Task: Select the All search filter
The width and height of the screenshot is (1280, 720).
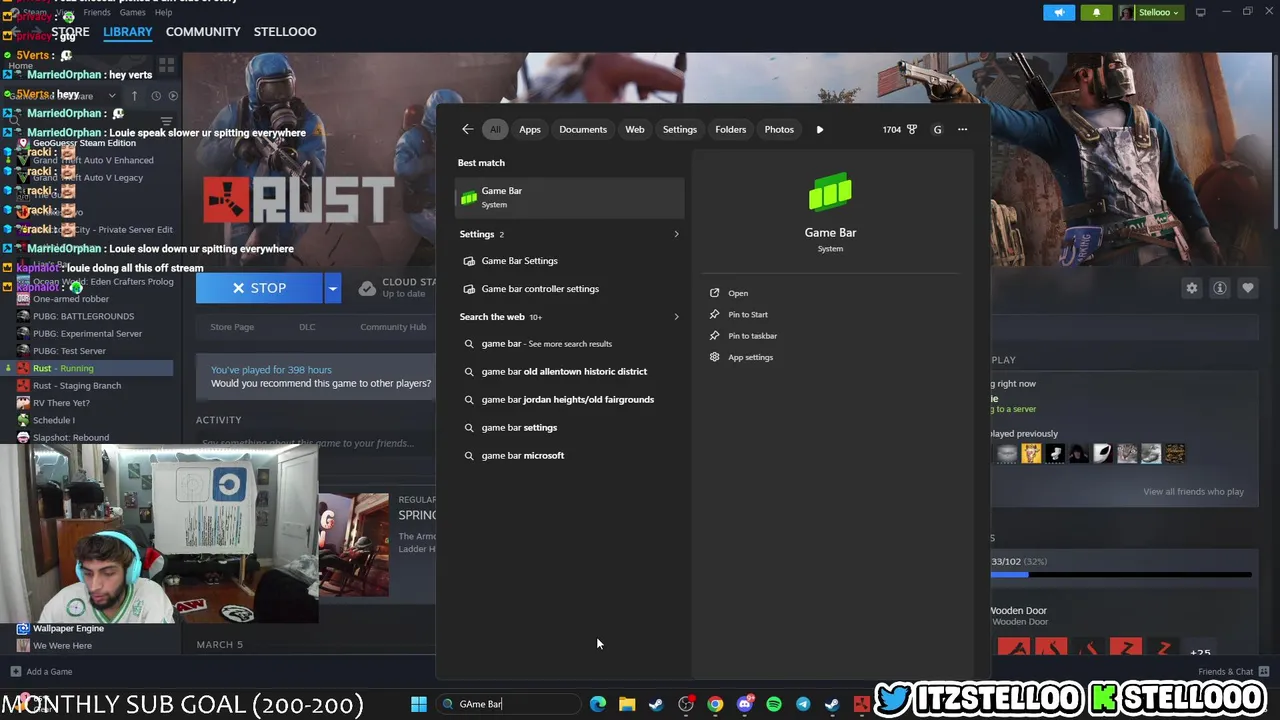Action: (x=495, y=129)
